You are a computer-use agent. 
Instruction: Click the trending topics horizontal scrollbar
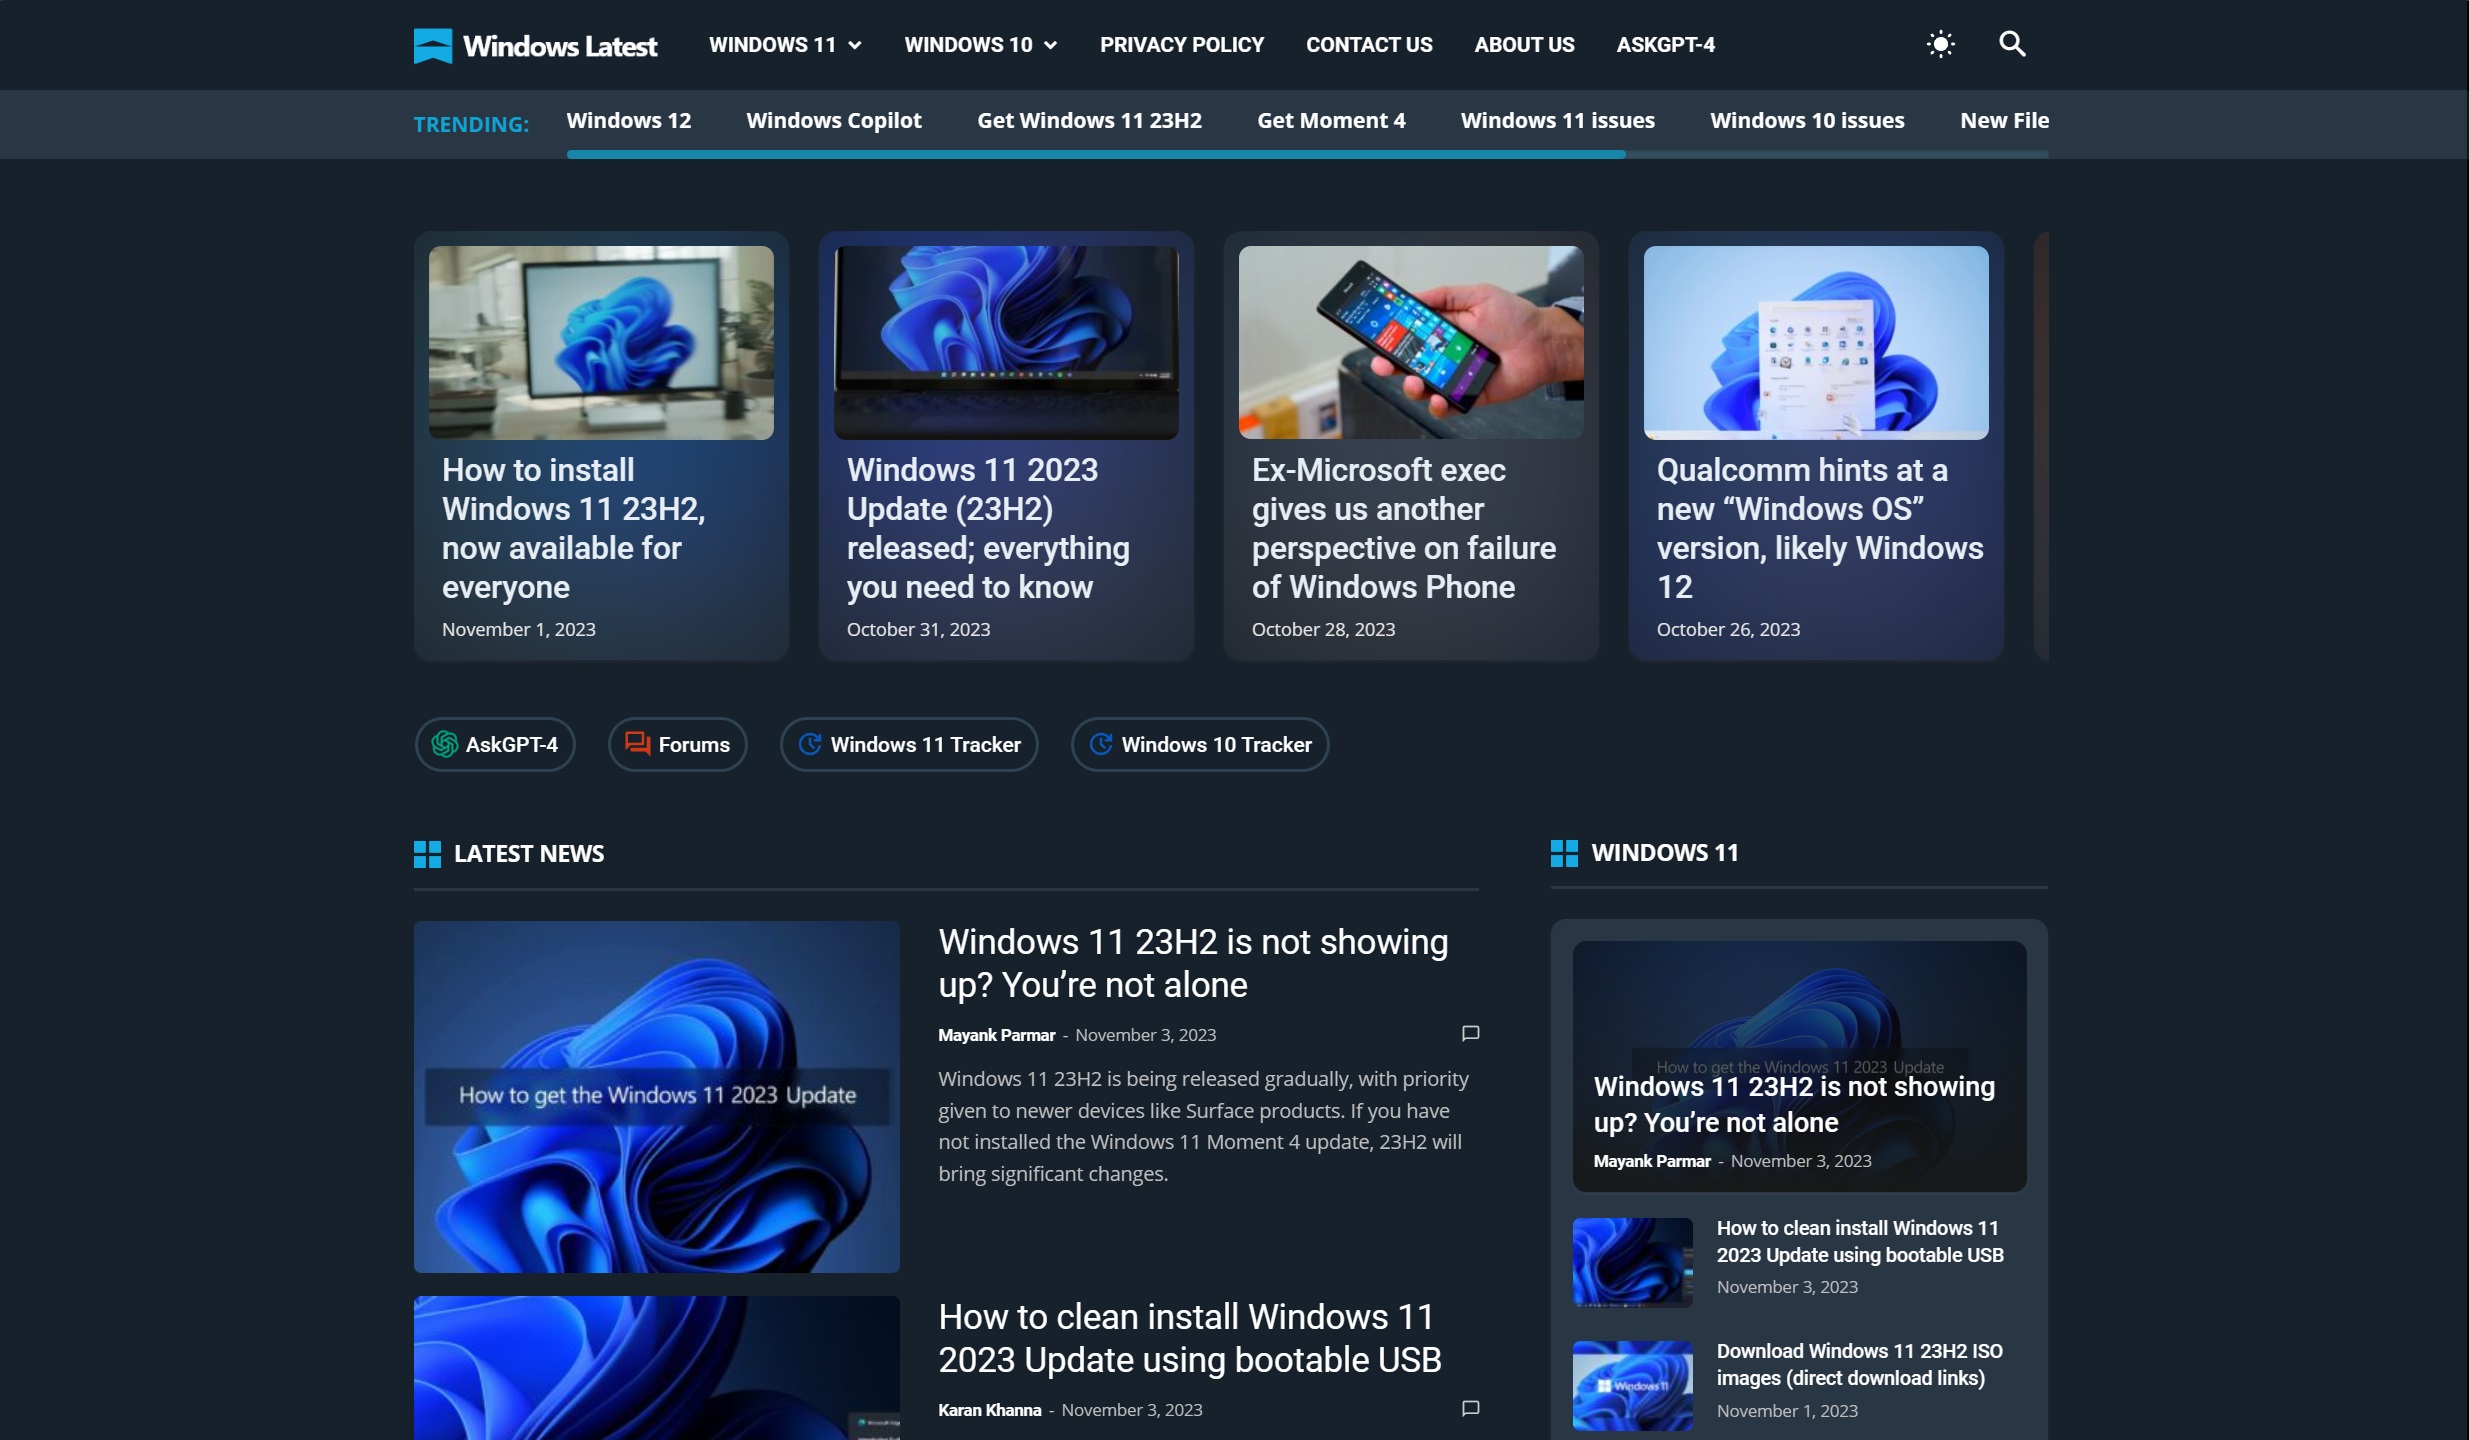click(x=1096, y=154)
